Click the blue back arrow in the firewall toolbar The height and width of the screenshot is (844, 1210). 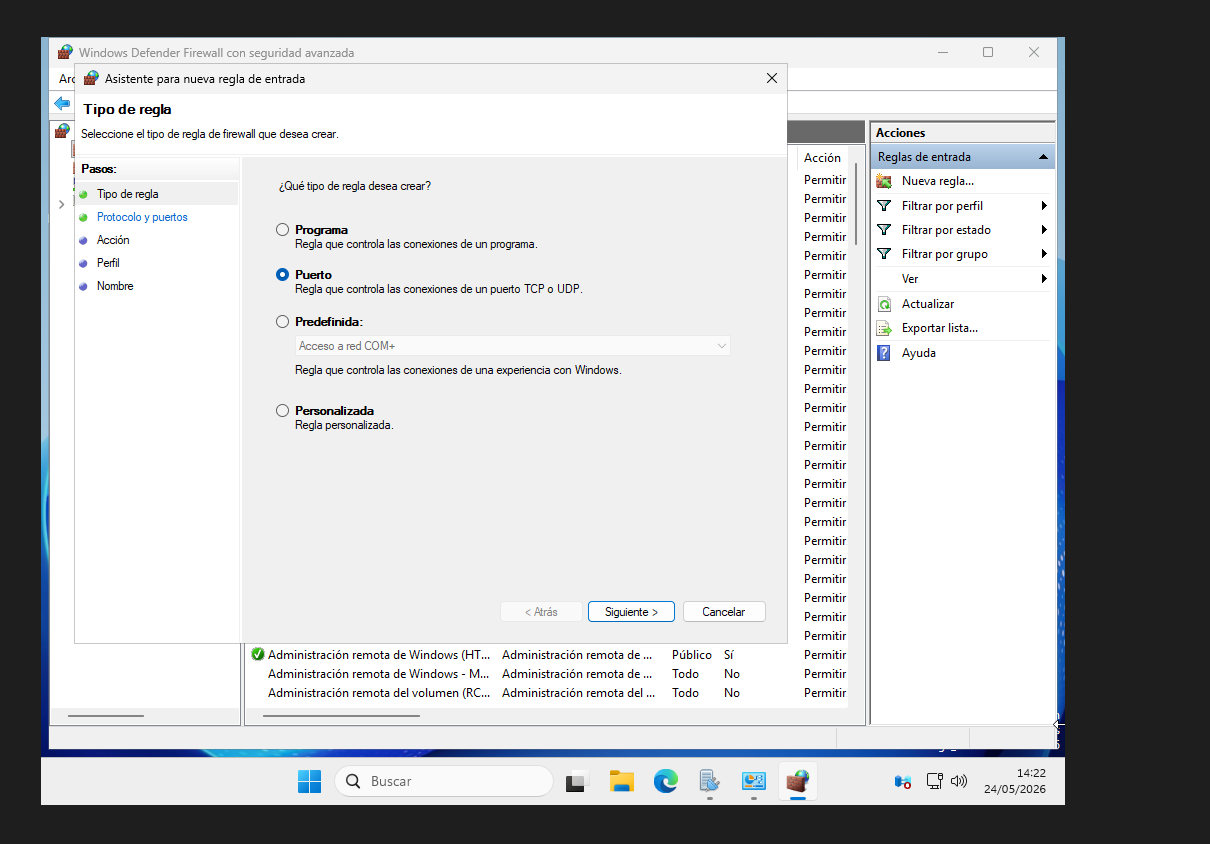pyautogui.click(x=62, y=103)
